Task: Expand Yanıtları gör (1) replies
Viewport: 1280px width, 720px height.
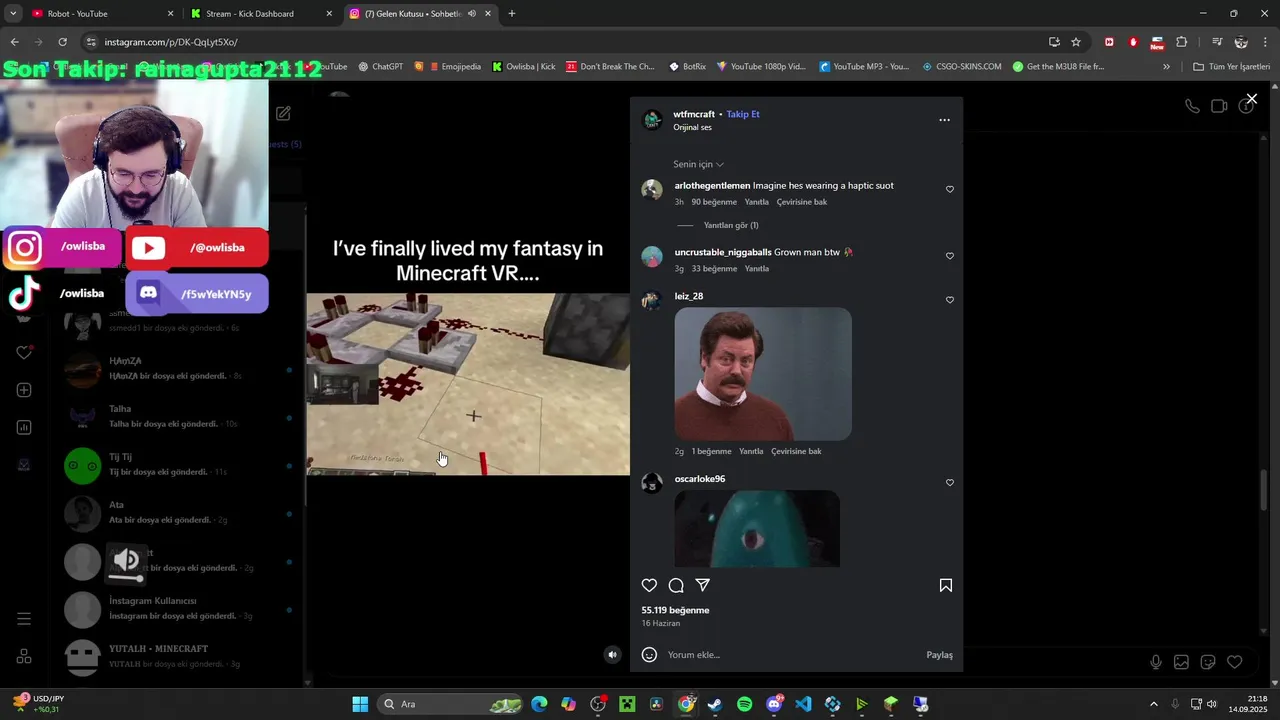Action: pos(731,225)
